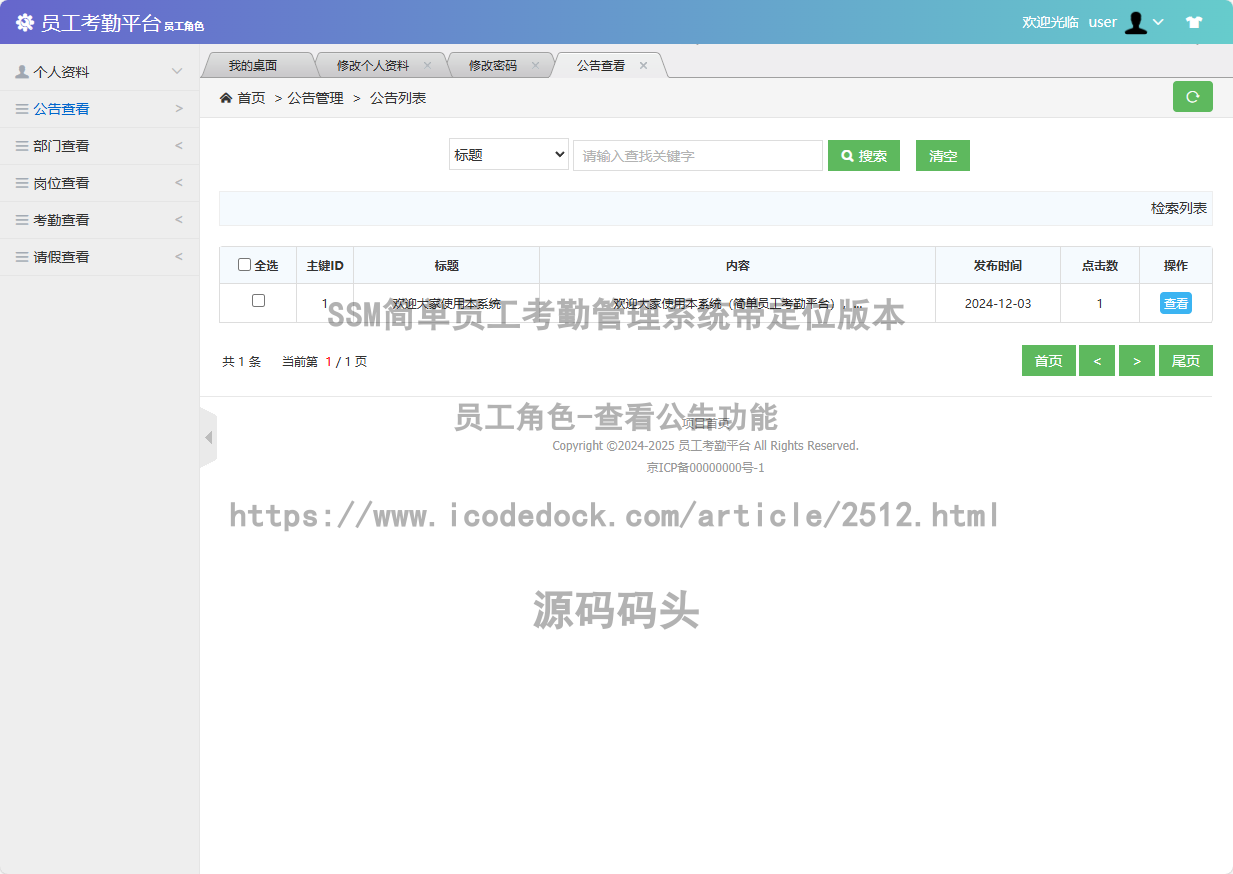Open the 个人资料 sidebar menu
Screen dimensions: 1233x874
pos(99,72)
